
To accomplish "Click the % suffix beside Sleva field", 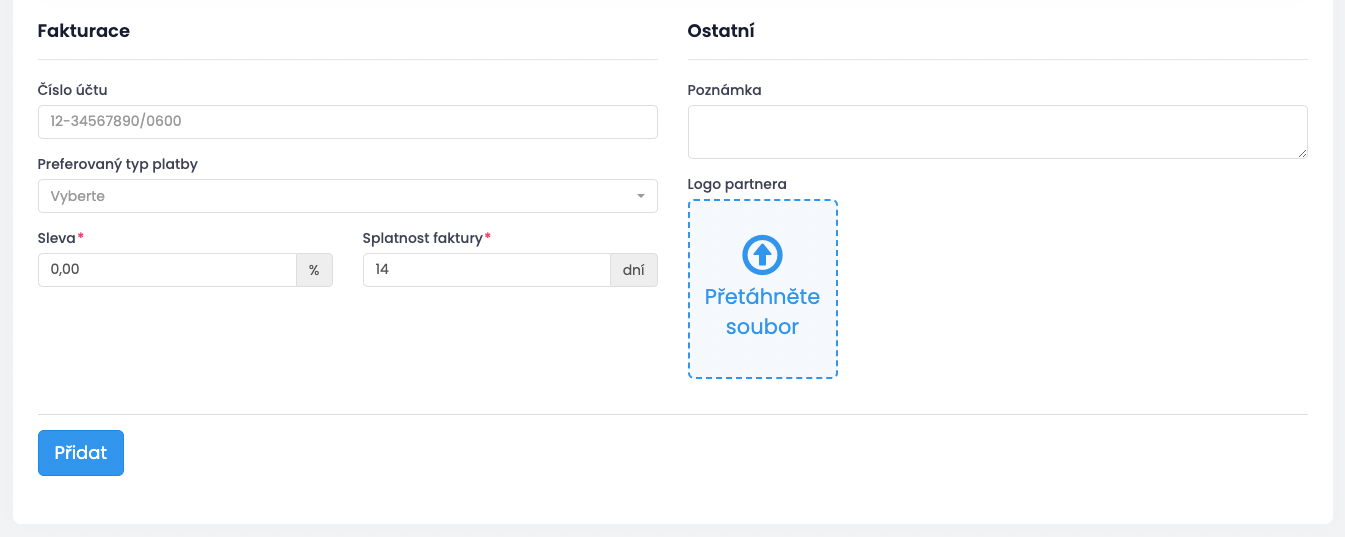I will pos(314,270).
